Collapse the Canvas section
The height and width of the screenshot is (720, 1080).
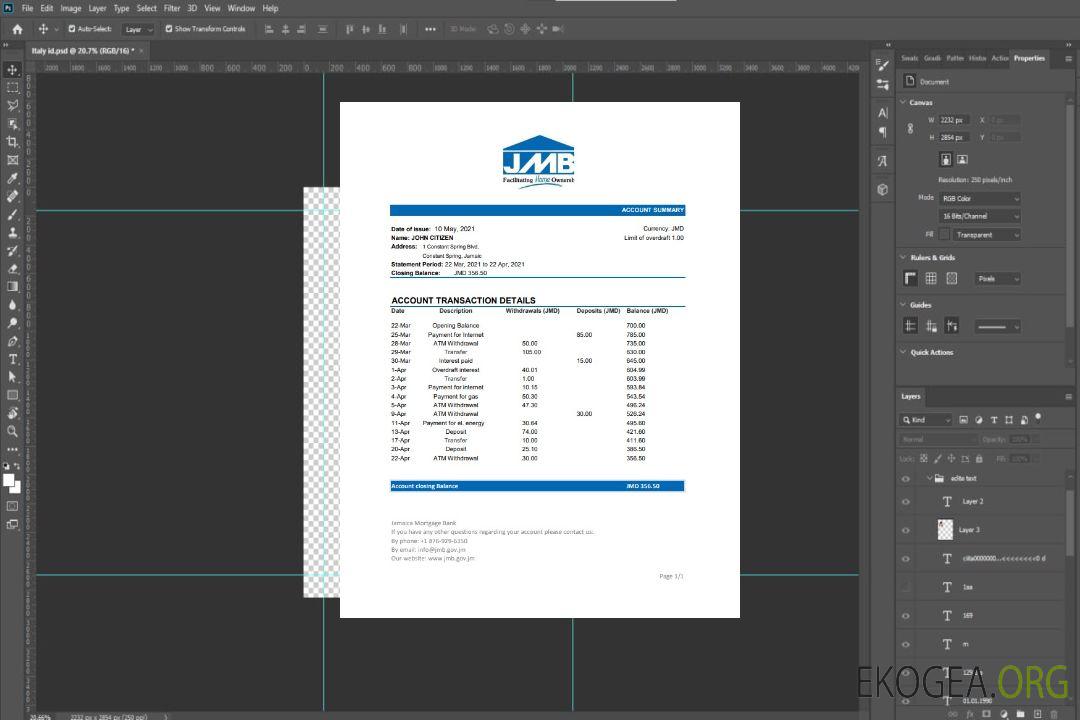pyautogui.click(x=903, y=102)
